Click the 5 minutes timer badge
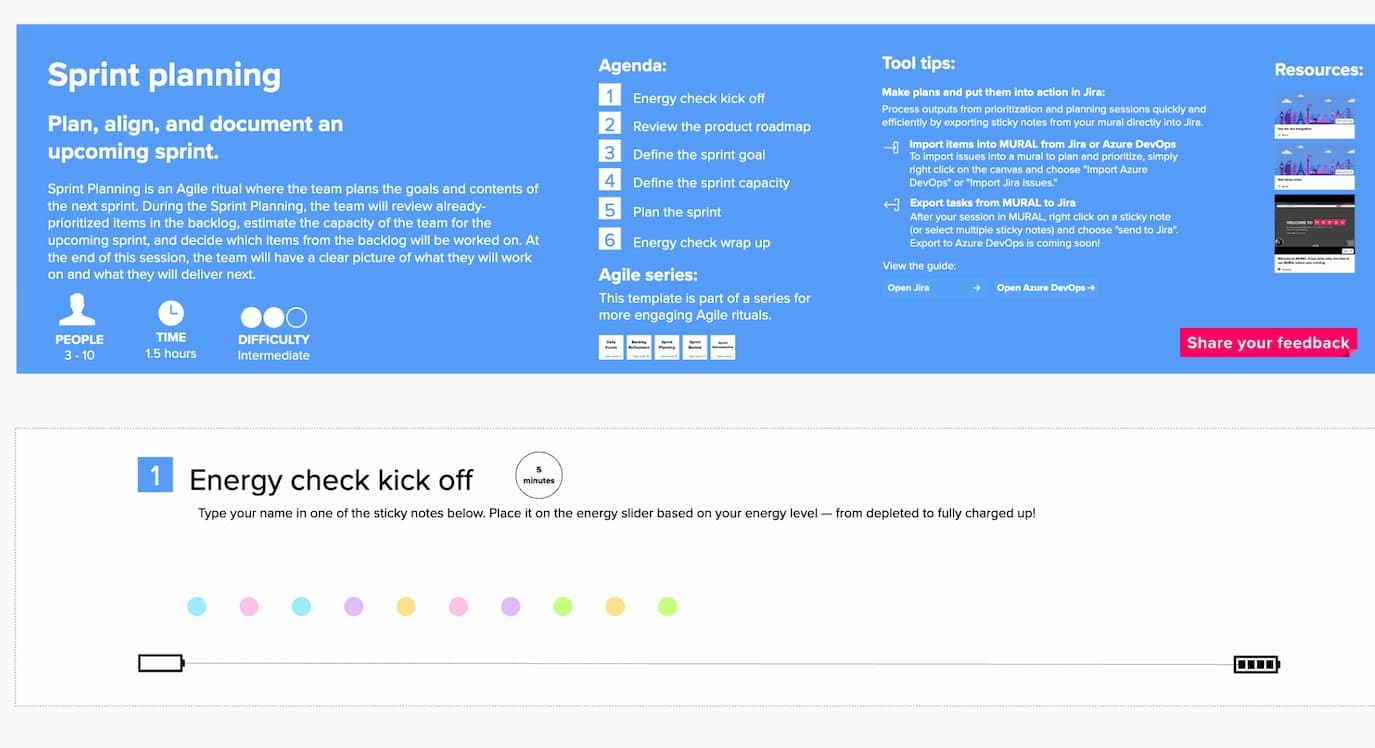 coord(538,474)
